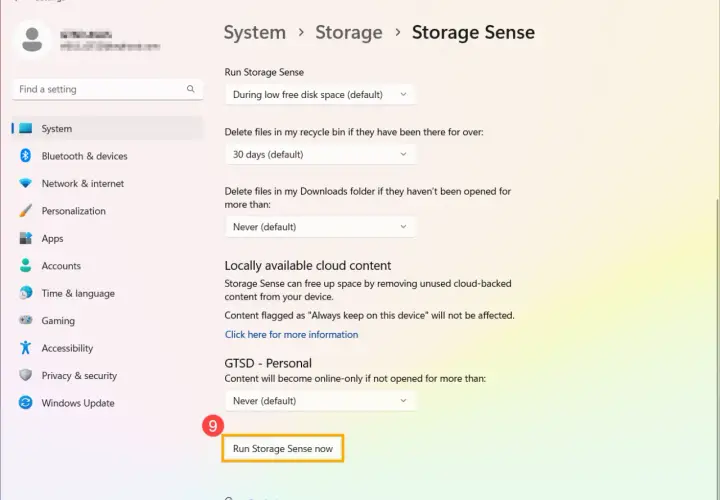Focus the Find a setting search box
This screenshot has width=720, height=500.
coord(107,89)
